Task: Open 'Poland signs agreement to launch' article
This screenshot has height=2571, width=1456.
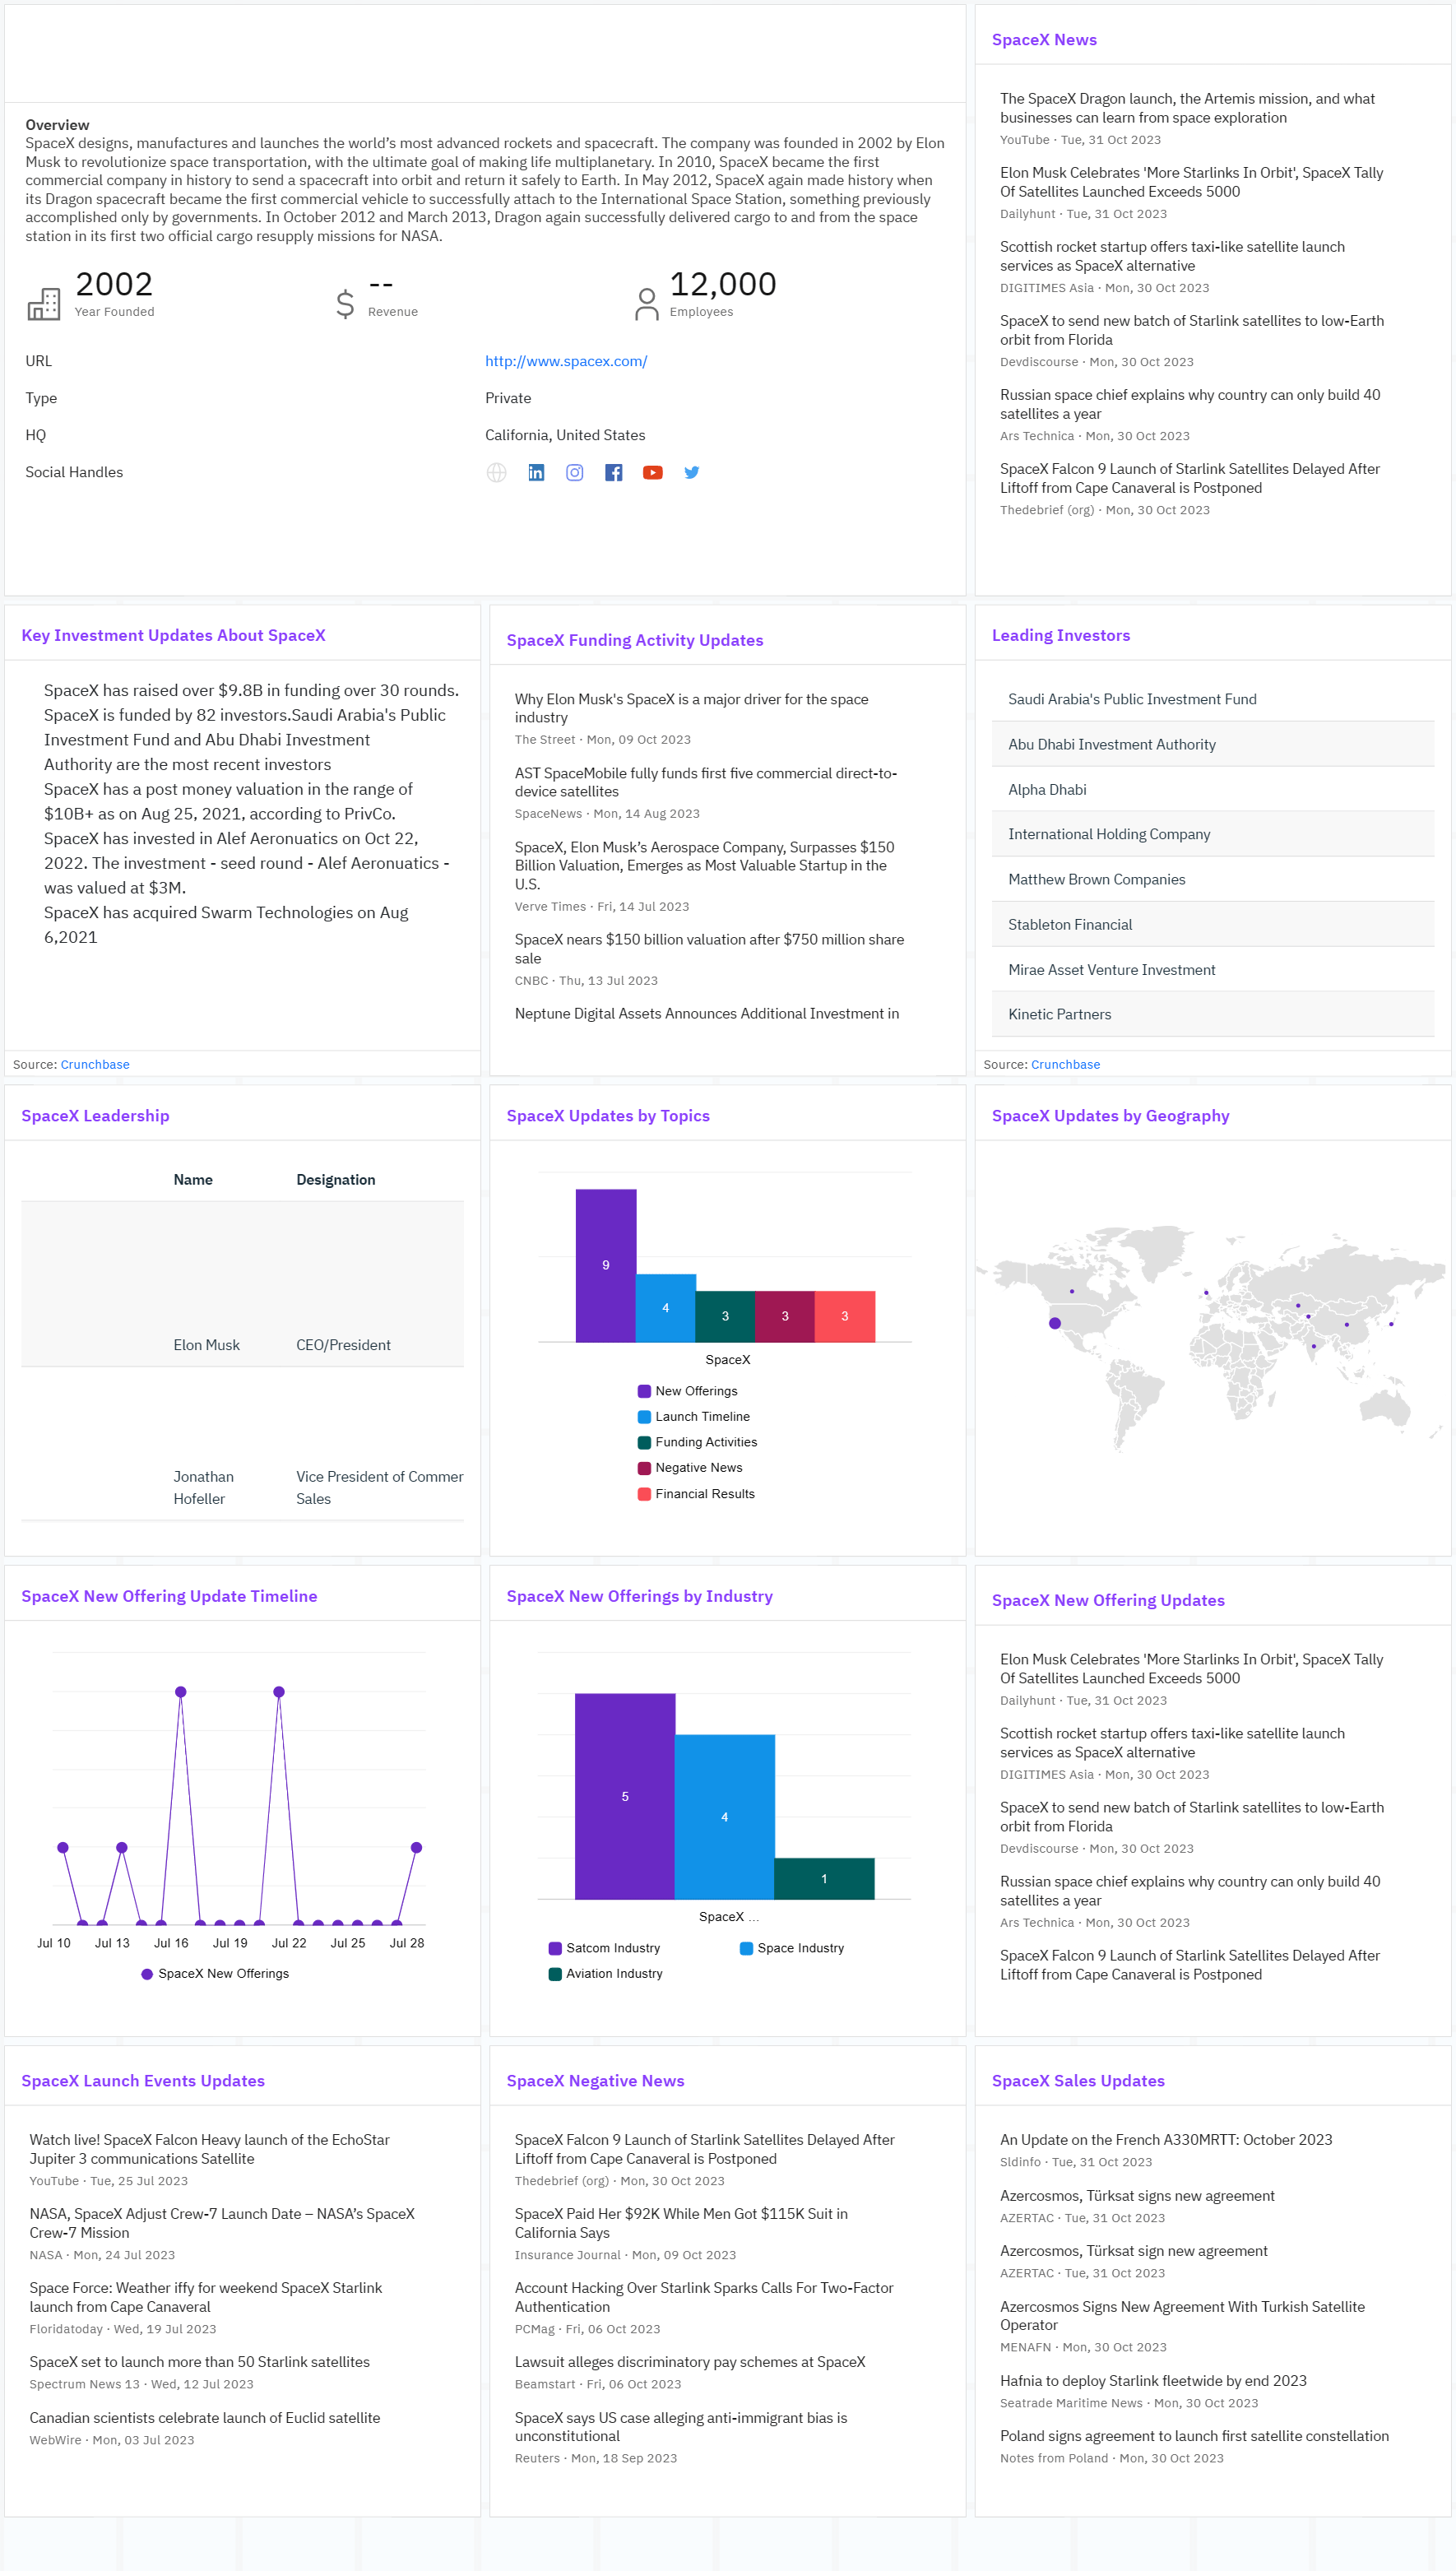Action: (x=1194, y=2436)
